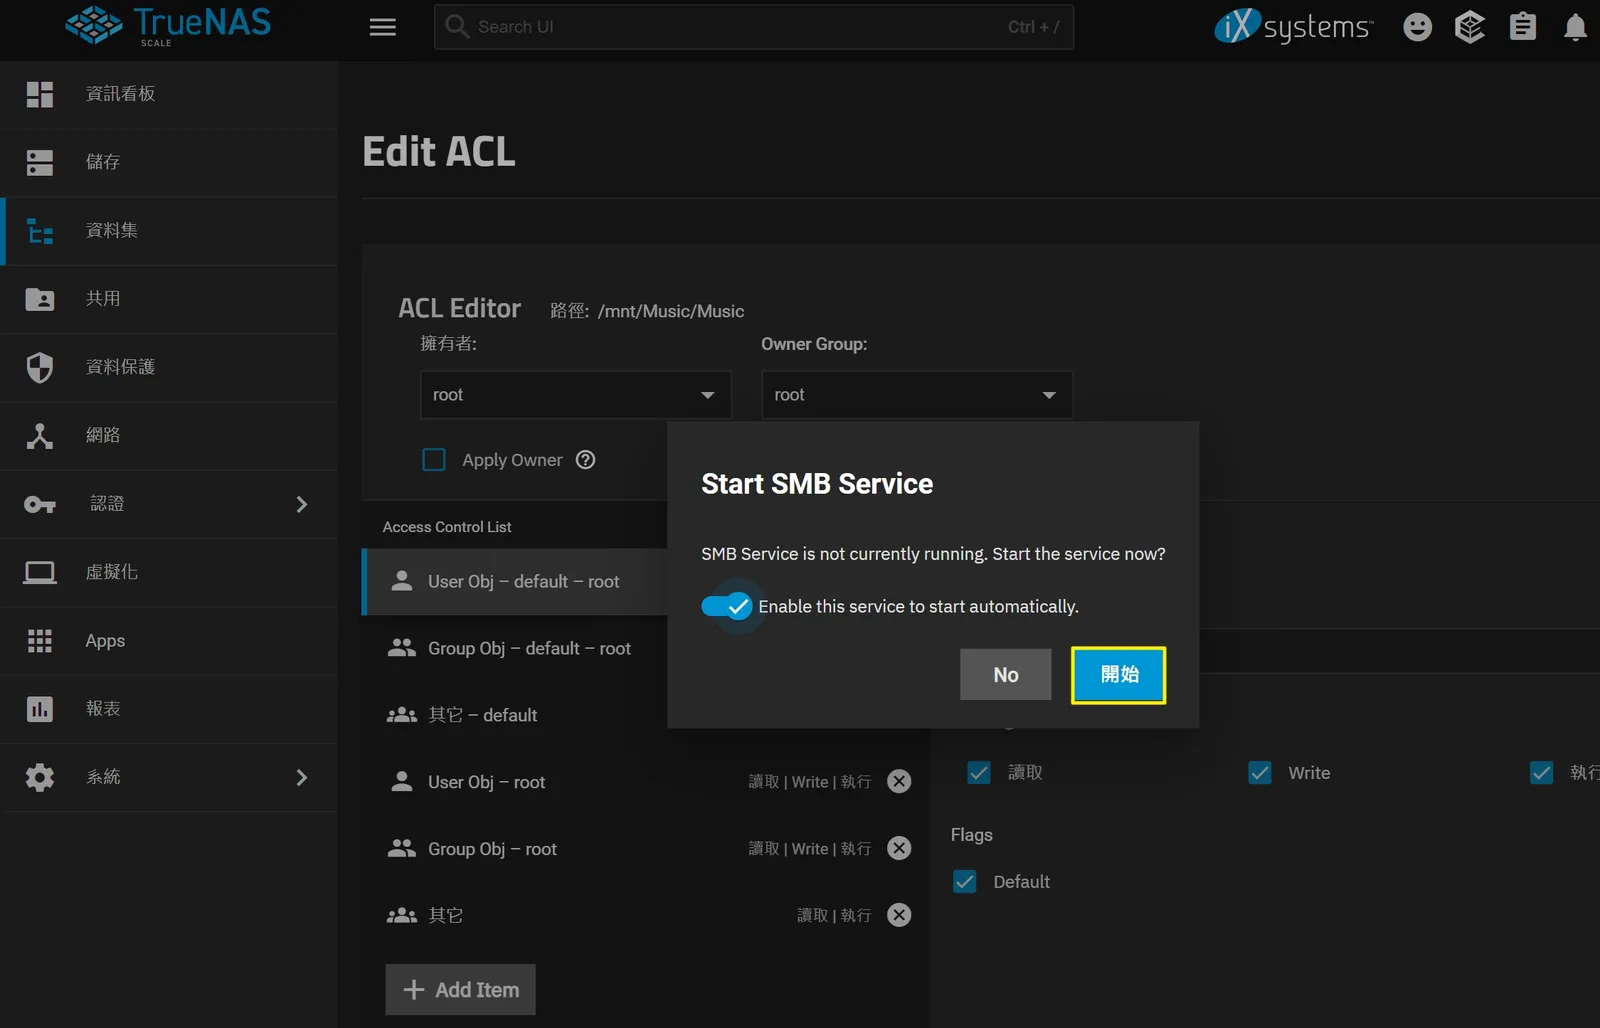1600x1028 pixels.
Task: Toggle Enable this service to start automatically
Action: (x=726, y=606)
